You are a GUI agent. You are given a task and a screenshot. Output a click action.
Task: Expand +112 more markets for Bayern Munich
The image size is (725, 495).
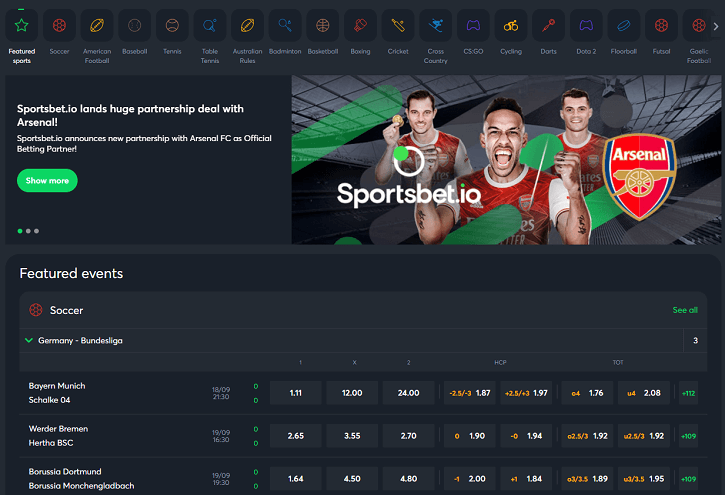pyautogui.click(x=688, y=393)
